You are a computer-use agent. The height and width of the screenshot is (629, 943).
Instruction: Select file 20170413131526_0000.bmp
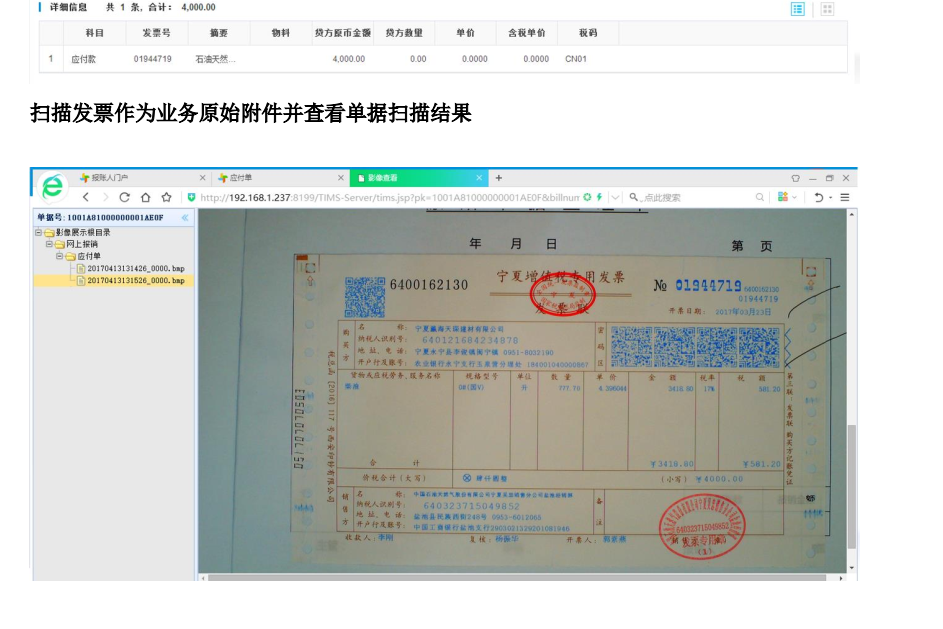[x=135, y=281]
